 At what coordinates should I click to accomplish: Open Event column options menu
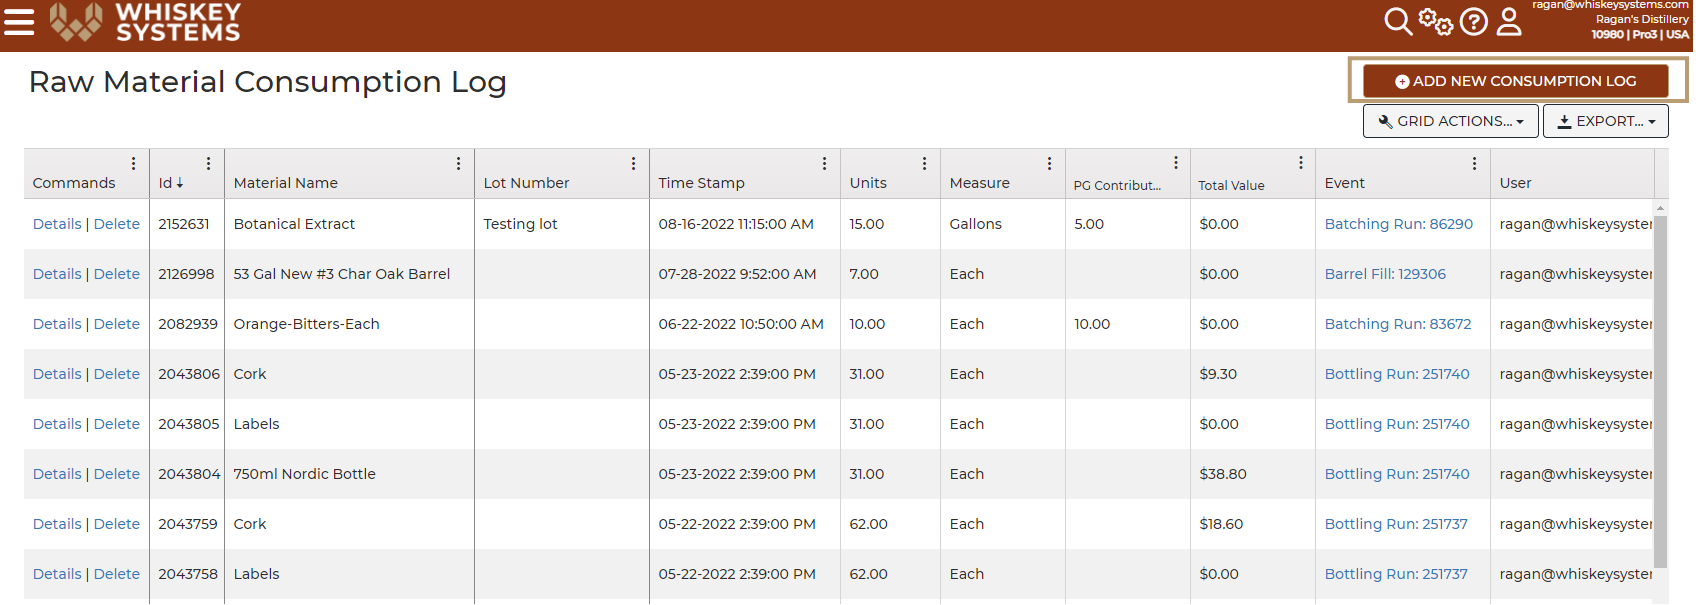[x=1474, y=163]
